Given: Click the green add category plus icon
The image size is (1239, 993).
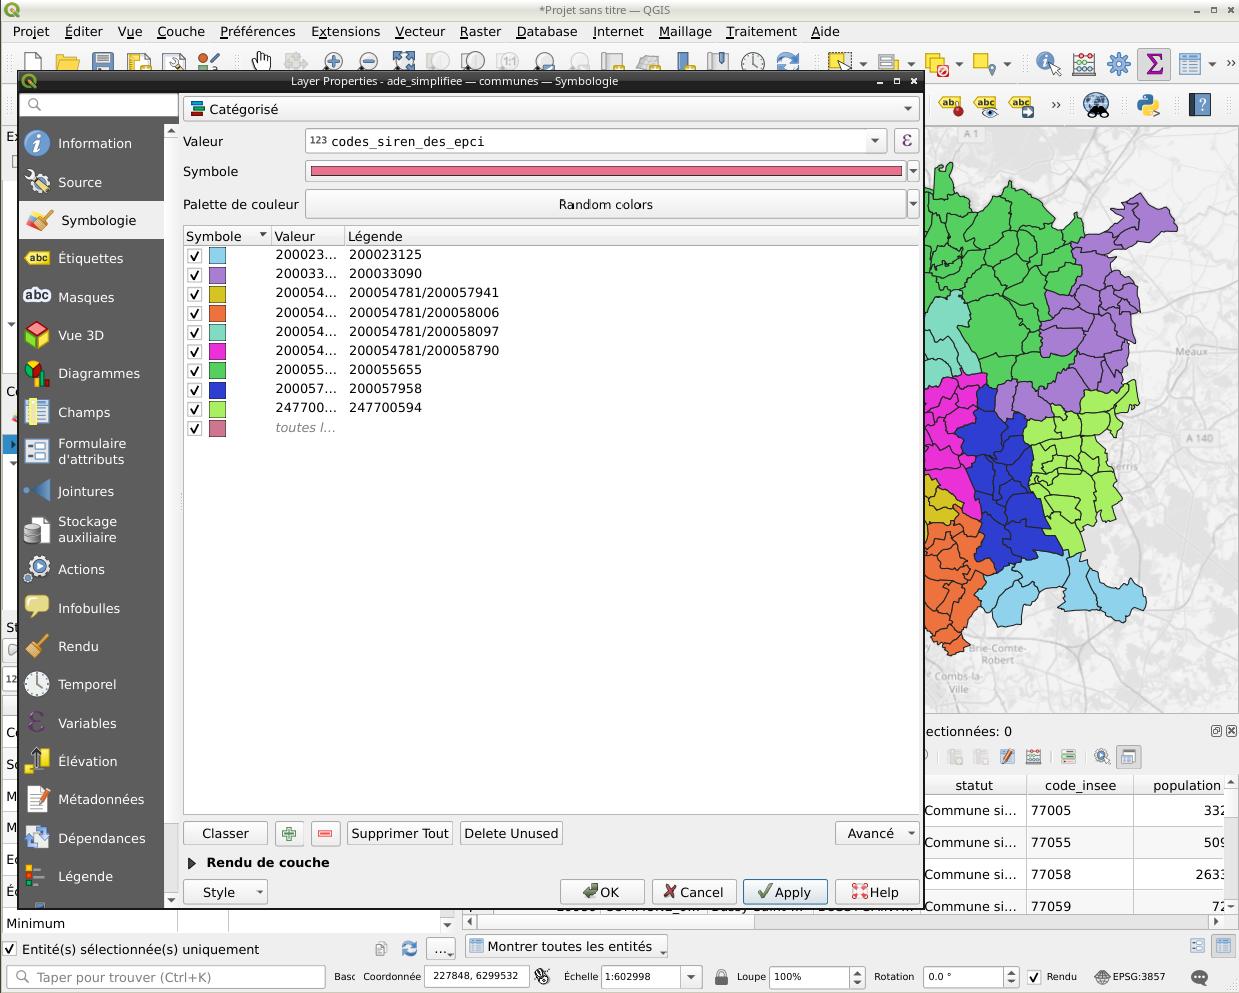Looking at the screenshot, I should click(289, 833).
